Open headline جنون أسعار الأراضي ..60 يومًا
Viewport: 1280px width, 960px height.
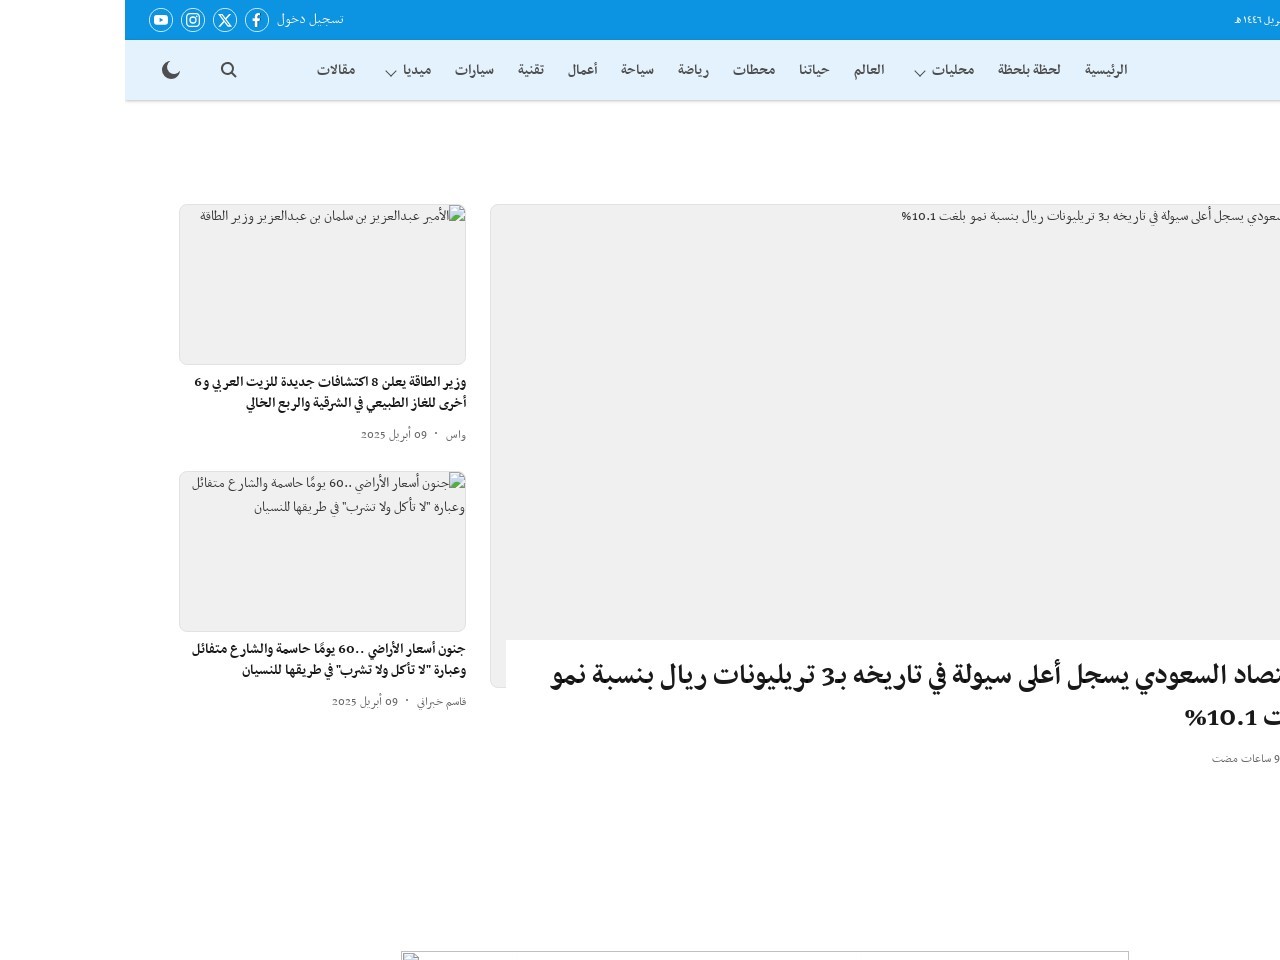[x=329, y=659]
